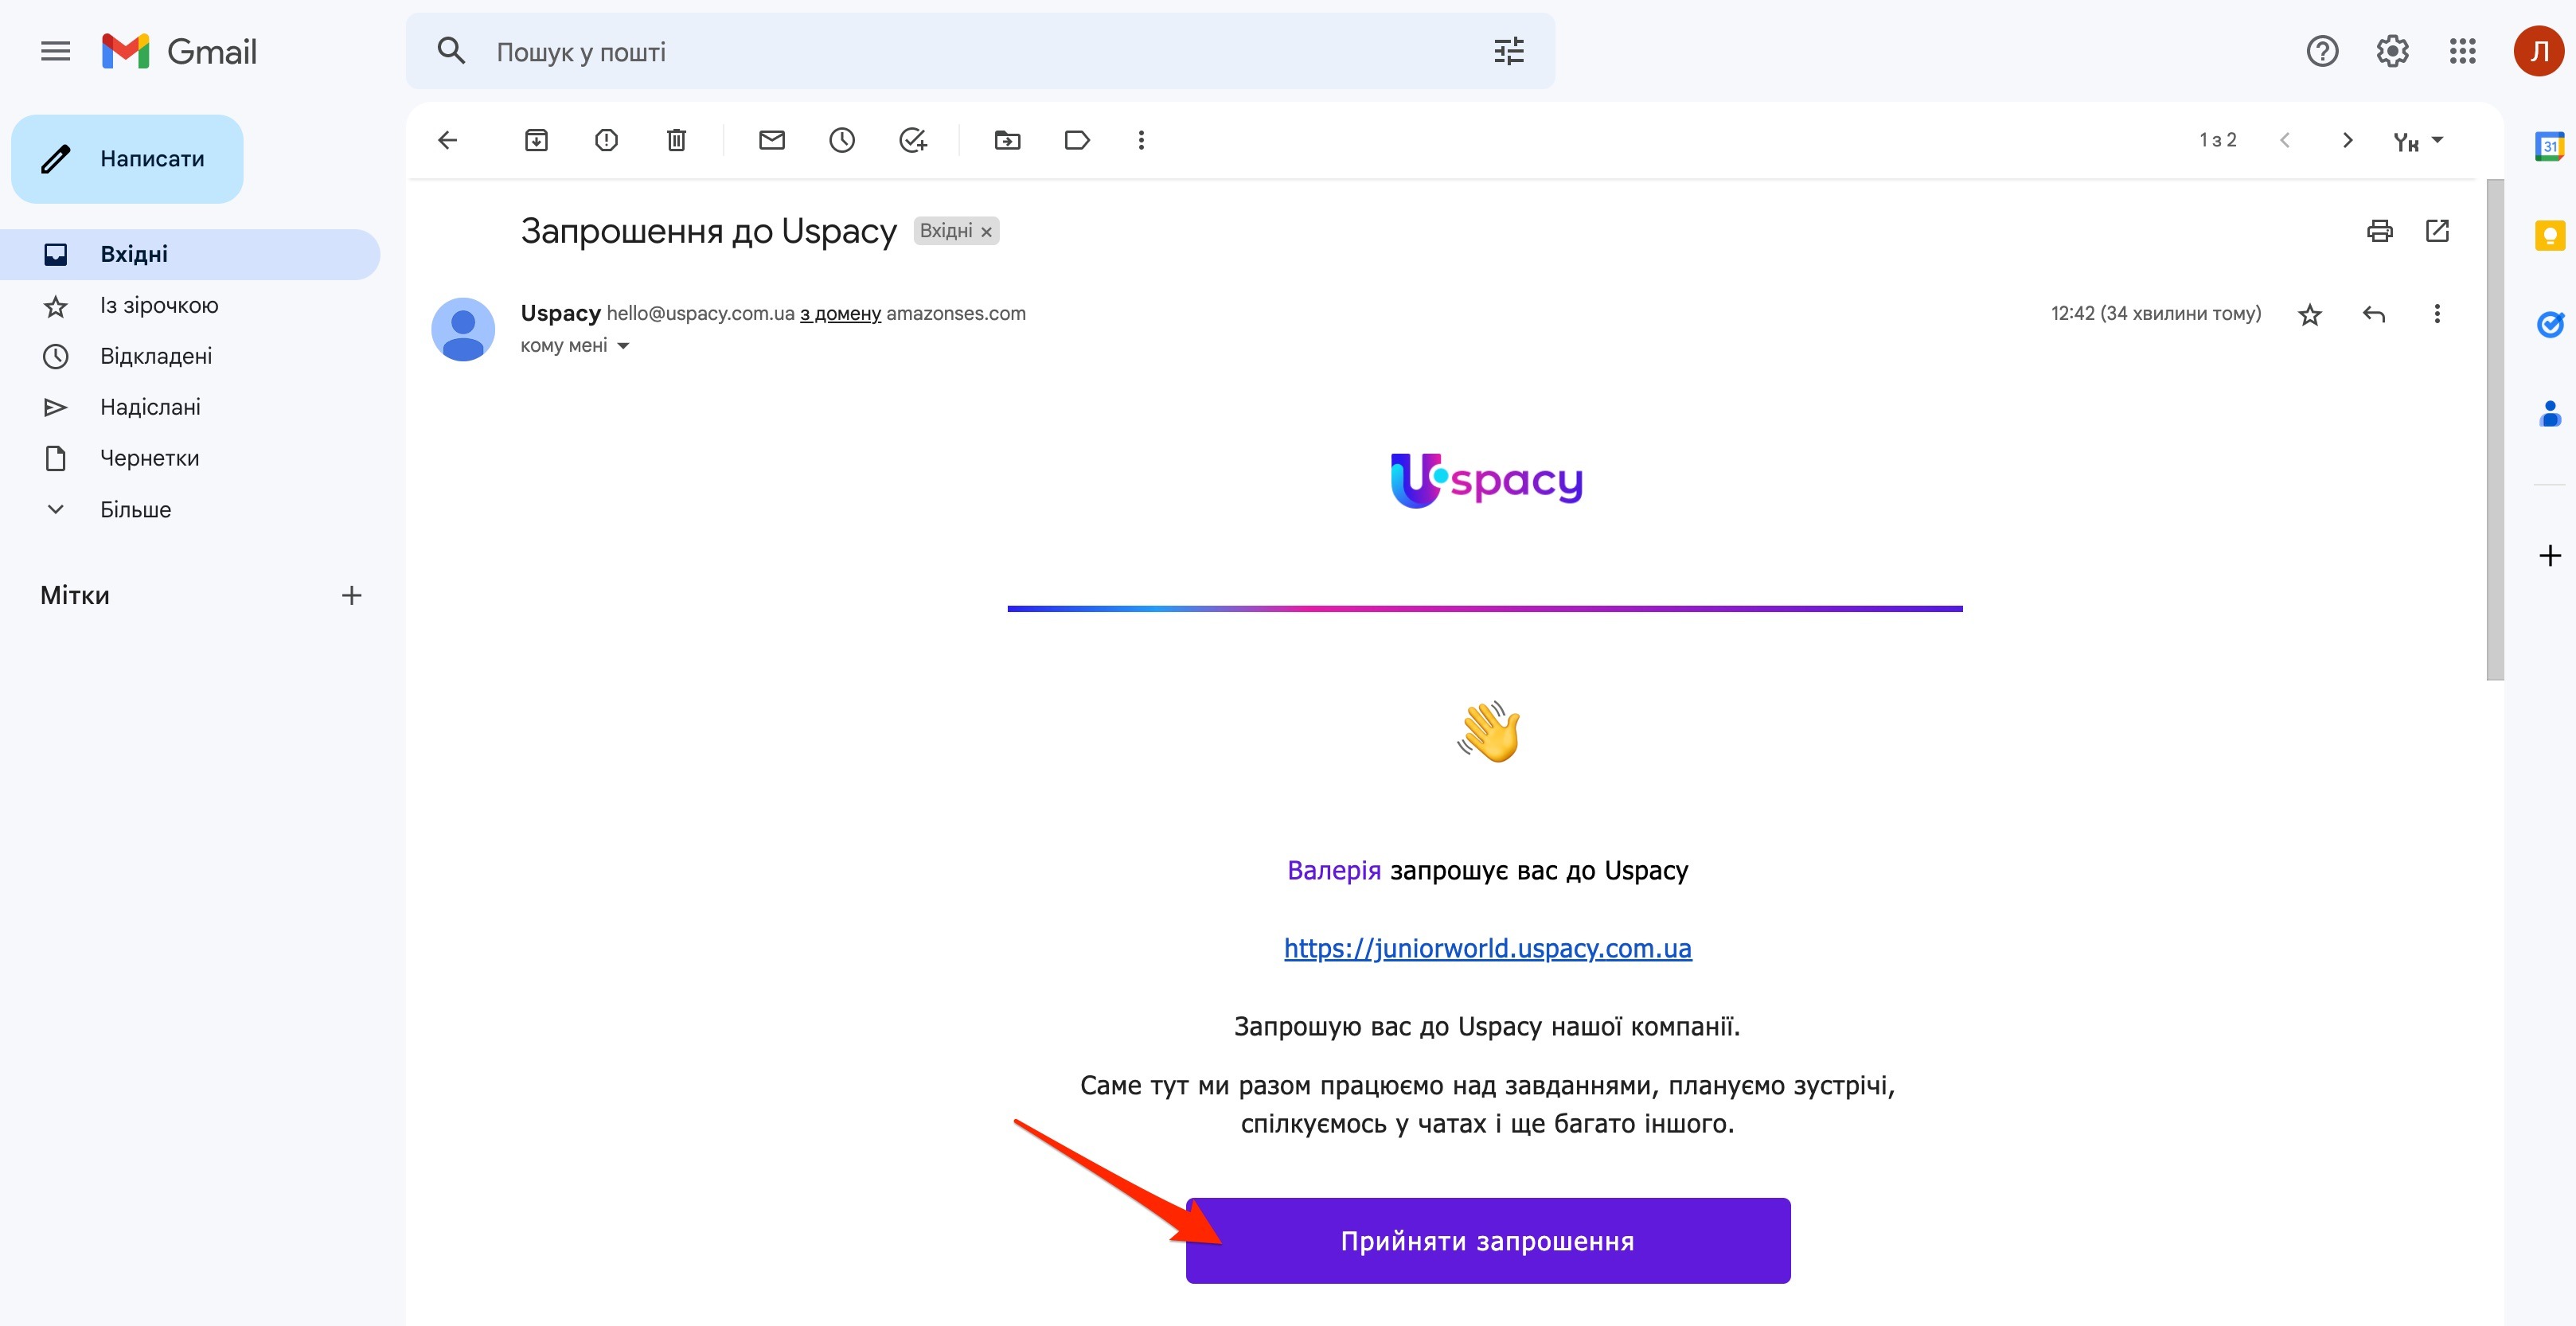This screenshot has width=2576, height=1326.
Task: Click the Прийняти запрошення button
Action: click(x=1487, y=1240)
